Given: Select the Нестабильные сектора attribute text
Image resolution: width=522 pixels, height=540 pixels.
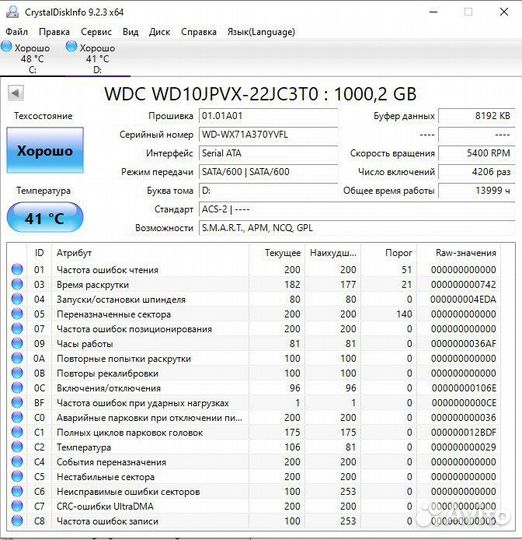Looking at the screenshot, I should point(105,477).
